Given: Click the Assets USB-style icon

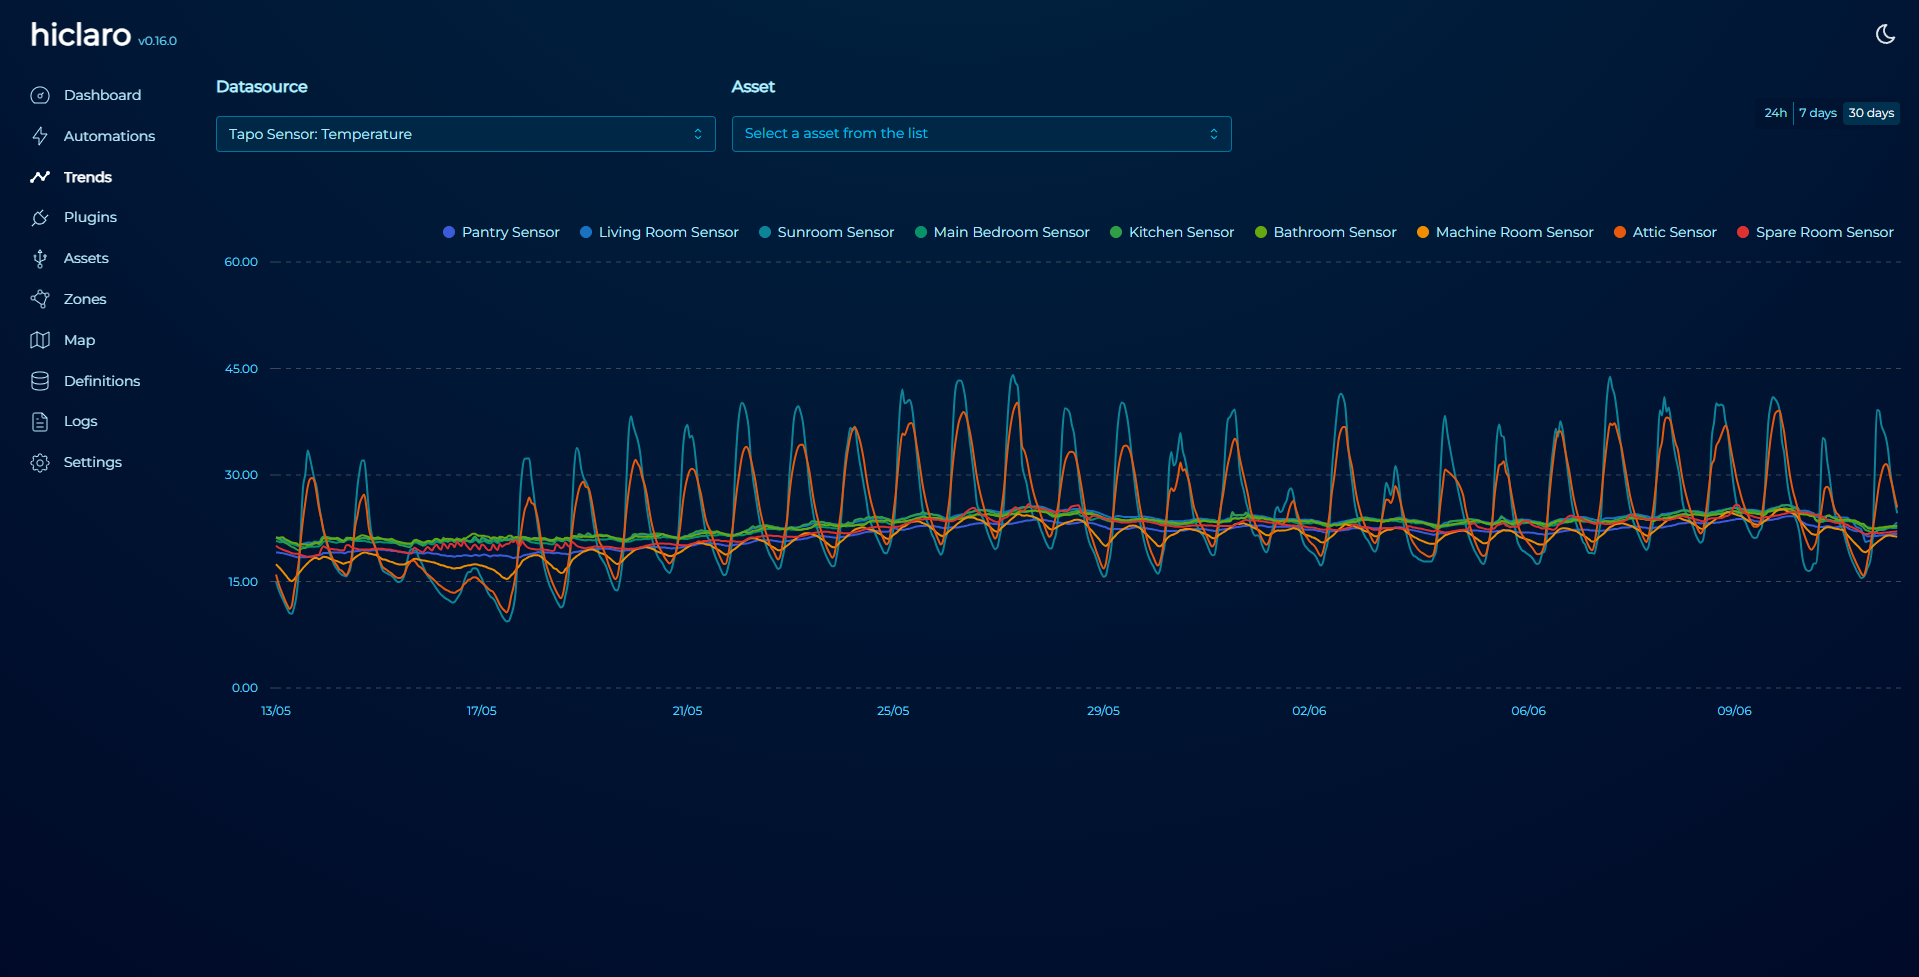Looking at the screenshot, I should (x=40, y=258).
